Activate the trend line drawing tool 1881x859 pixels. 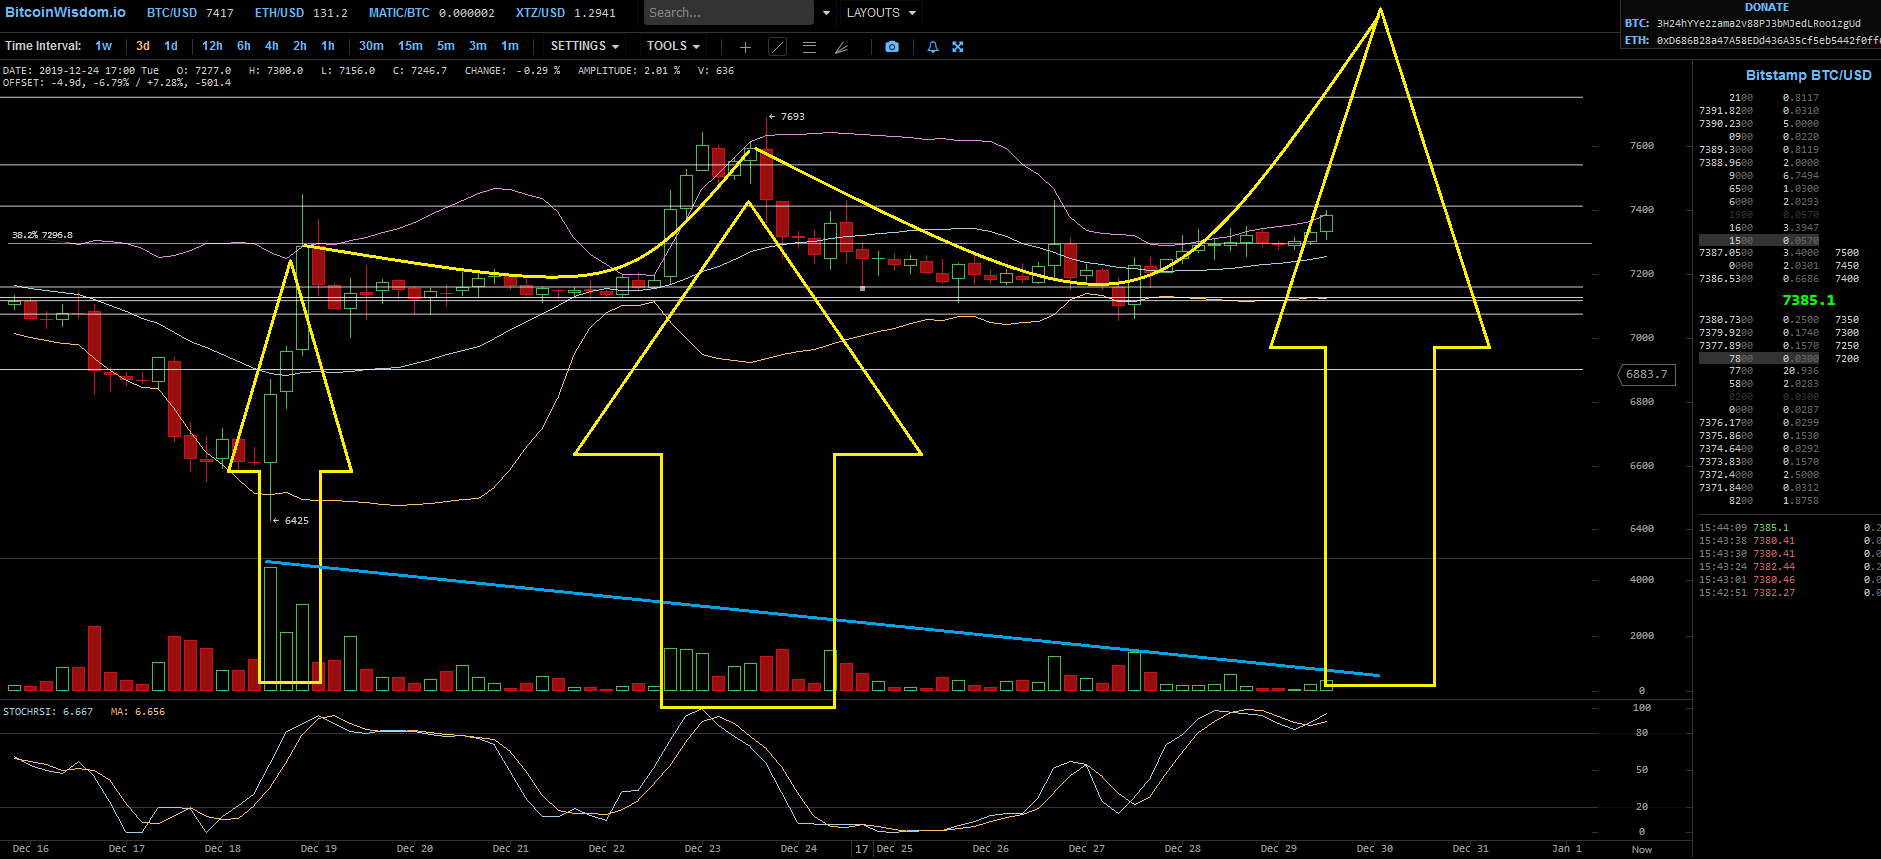(x=777, y=47)
